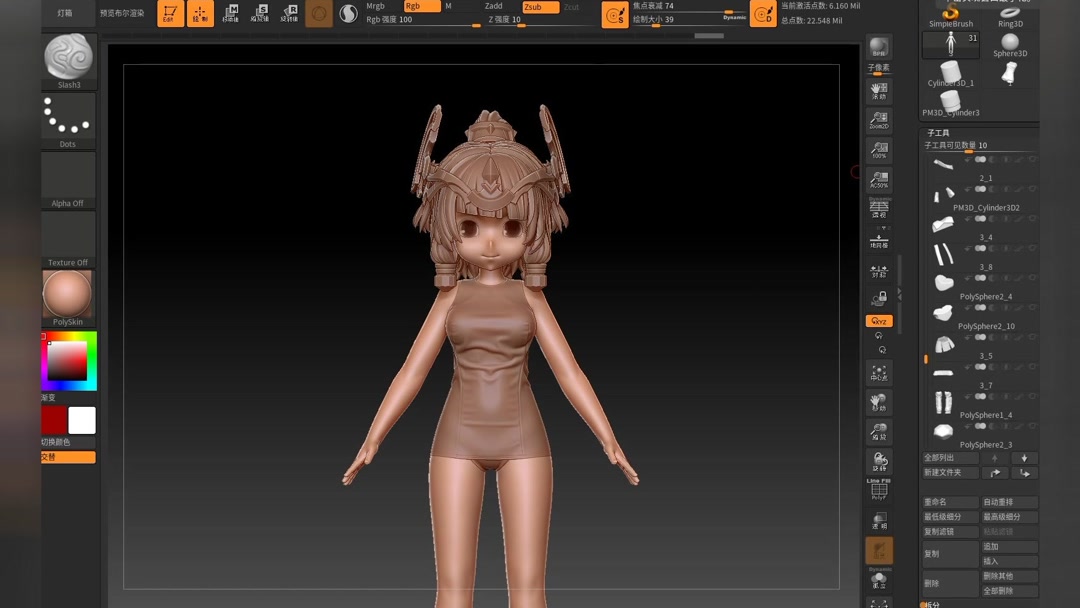Select the Zoom2D navigation icon
Viewport: 1080px width, 608px height.
pyautogui.click(x=879, y=120)
